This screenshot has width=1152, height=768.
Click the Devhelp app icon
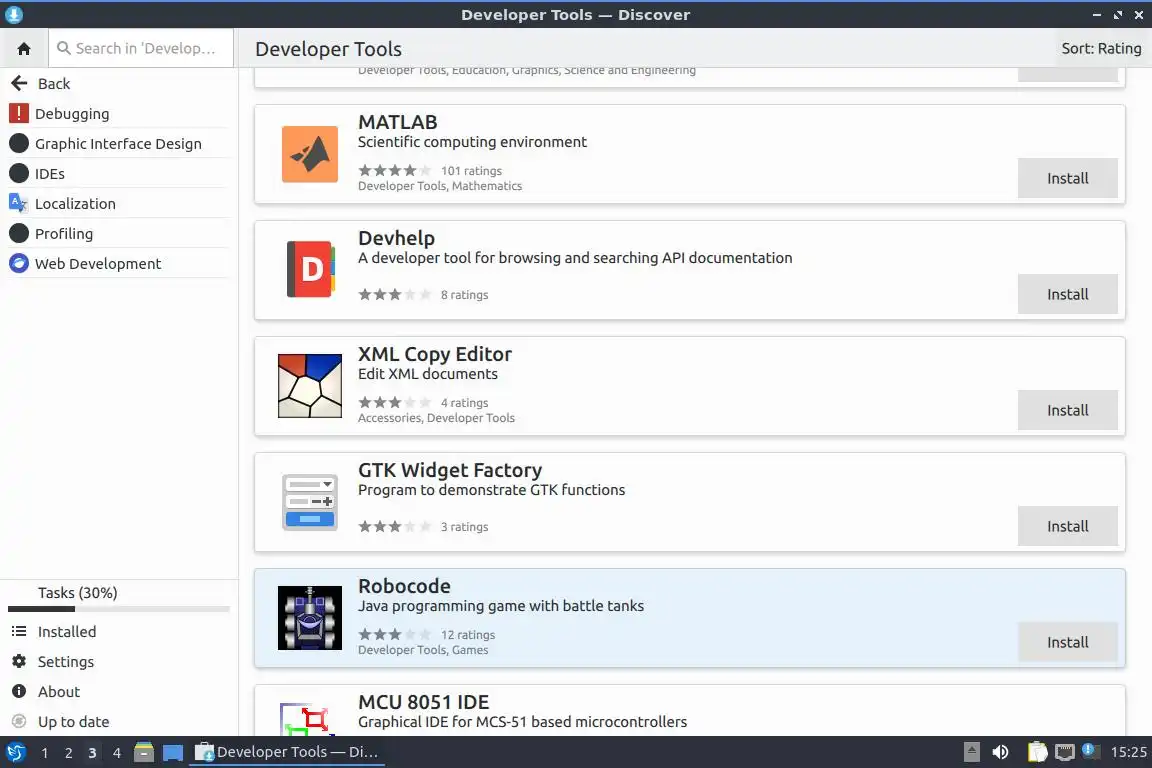(310, 270)
